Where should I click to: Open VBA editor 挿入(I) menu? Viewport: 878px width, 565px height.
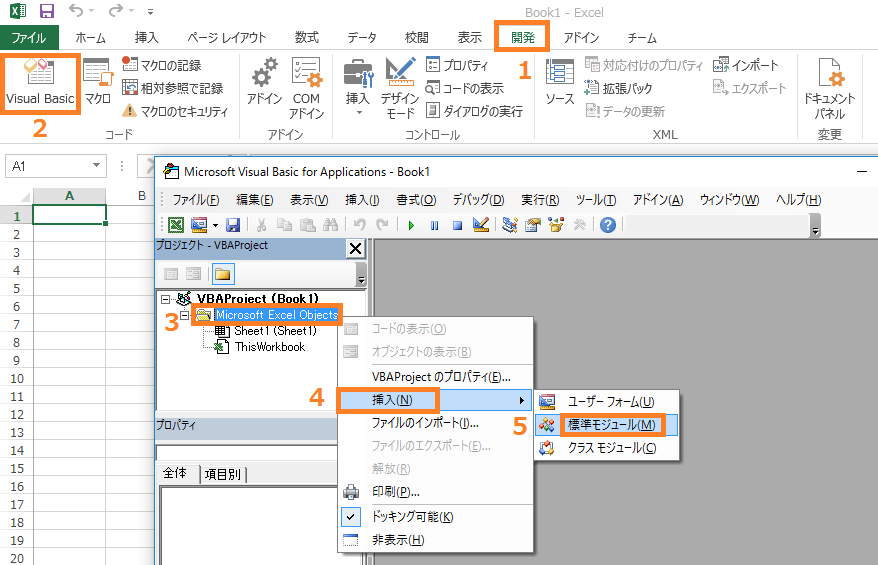tap(362, 200)
